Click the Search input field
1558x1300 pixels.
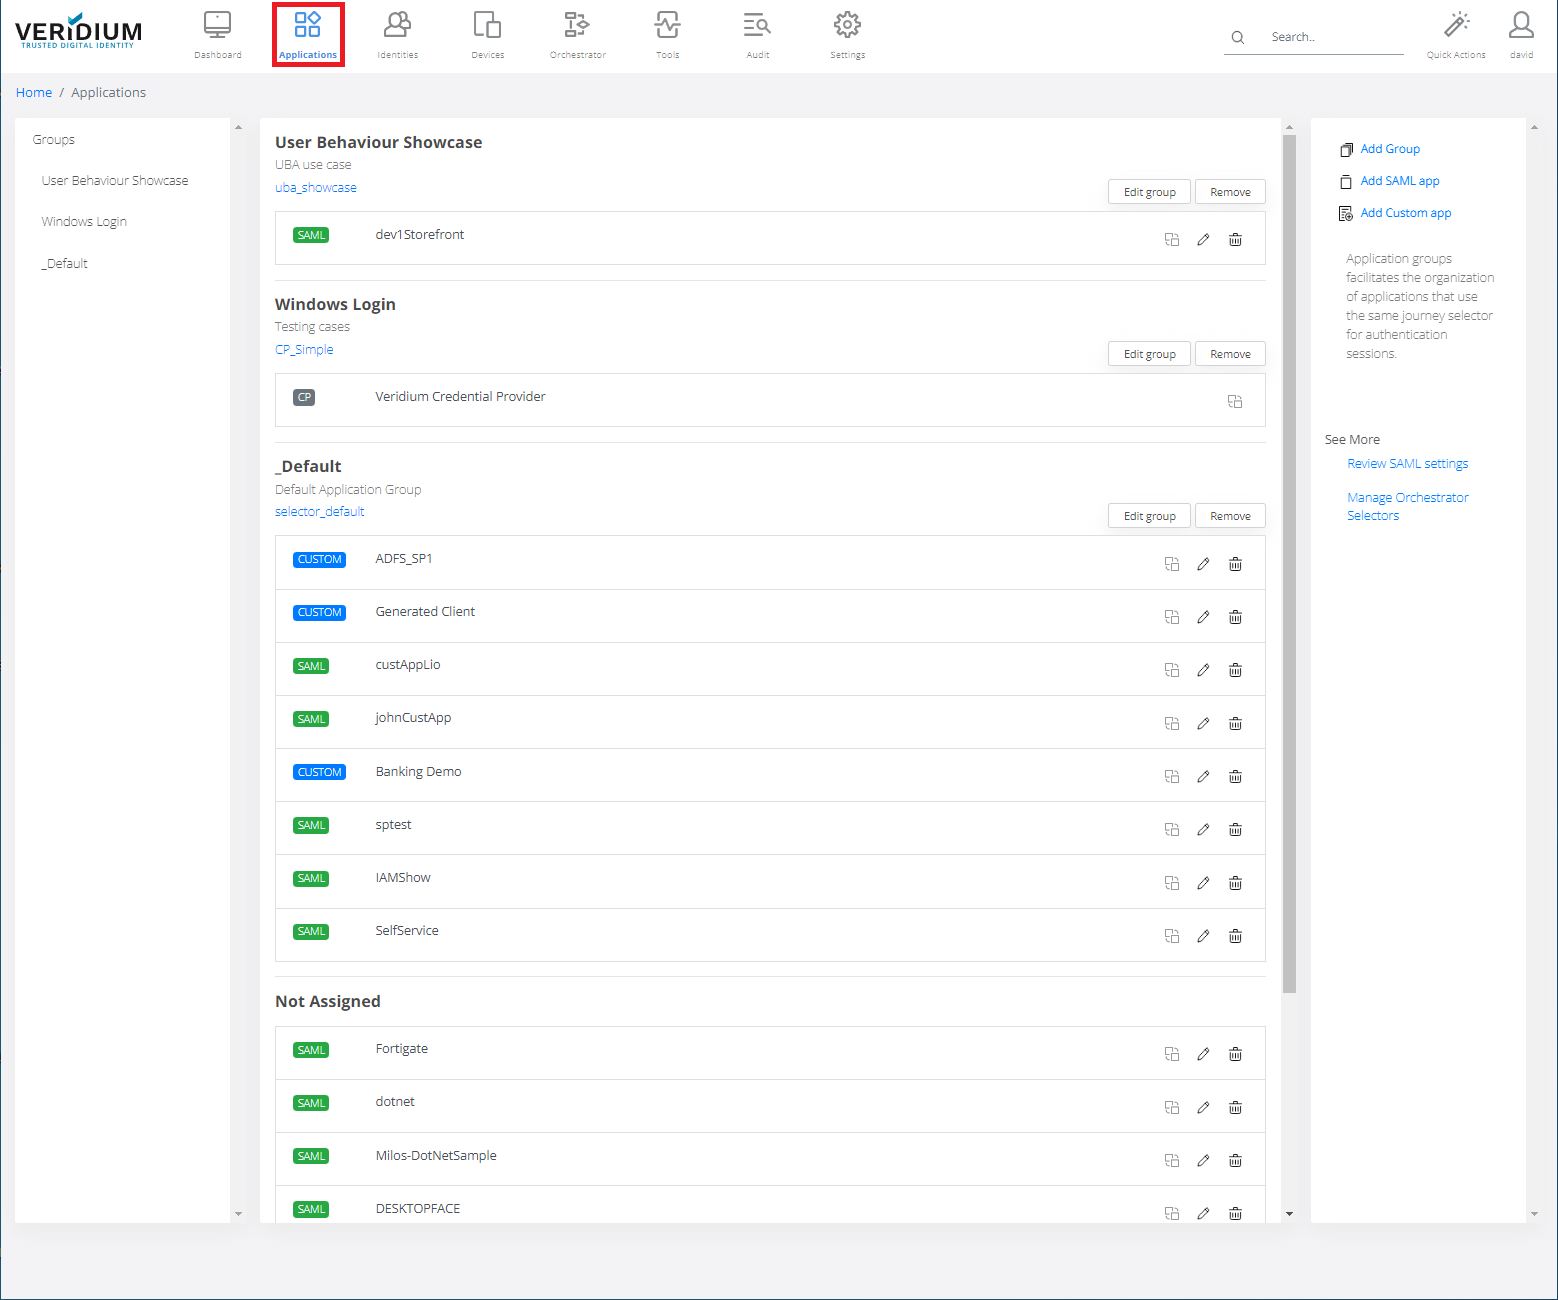coord(1332,37)
